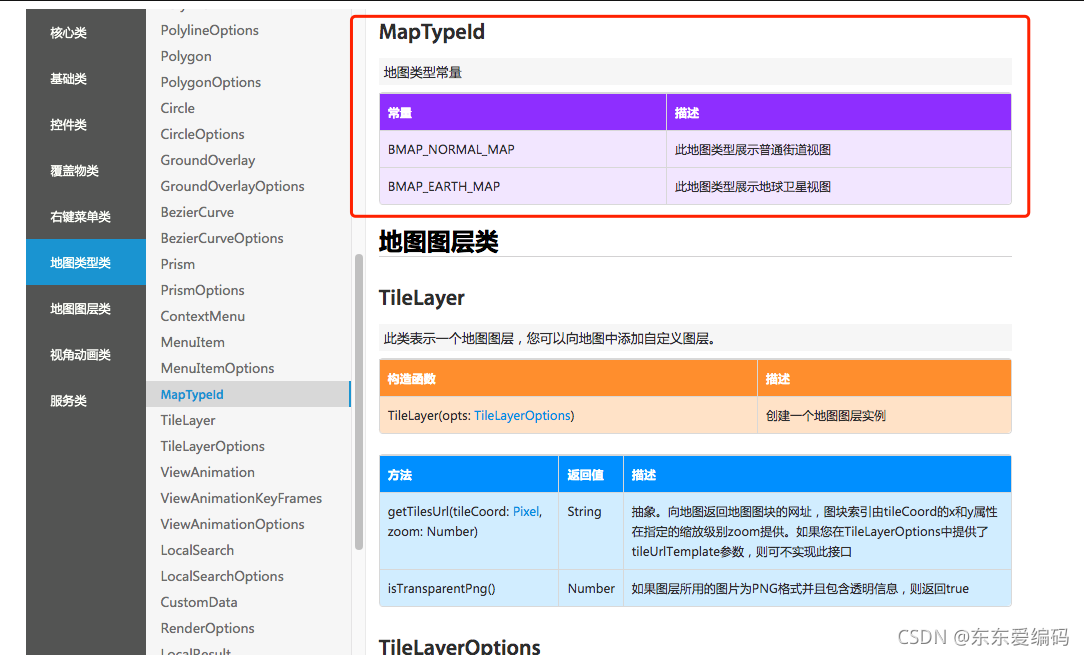The height and width of the screenshot is (655, 1084).
Task: Open Pixel link in getTilesUrl row
Action: coord(525,512)
